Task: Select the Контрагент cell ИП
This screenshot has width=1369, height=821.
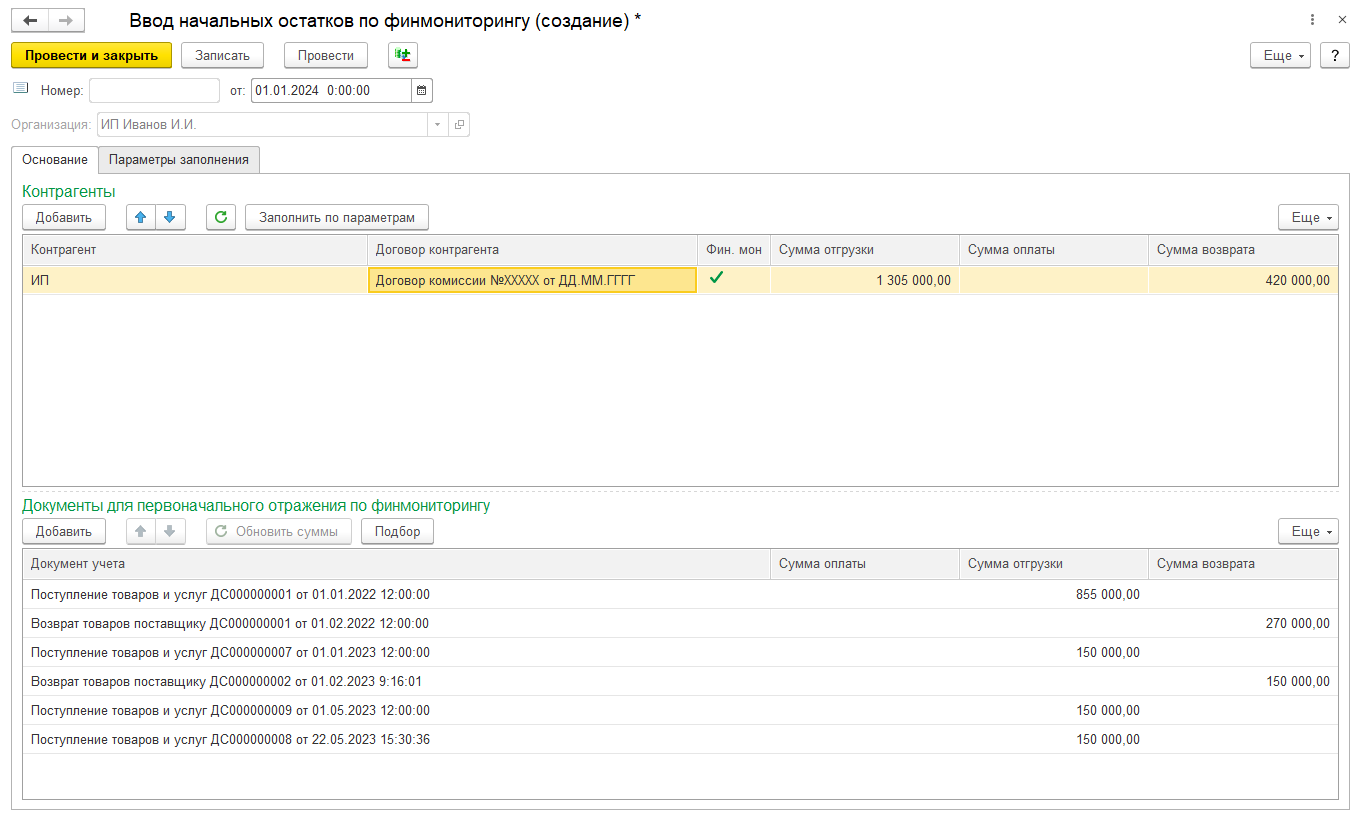Action: point(195,281)
